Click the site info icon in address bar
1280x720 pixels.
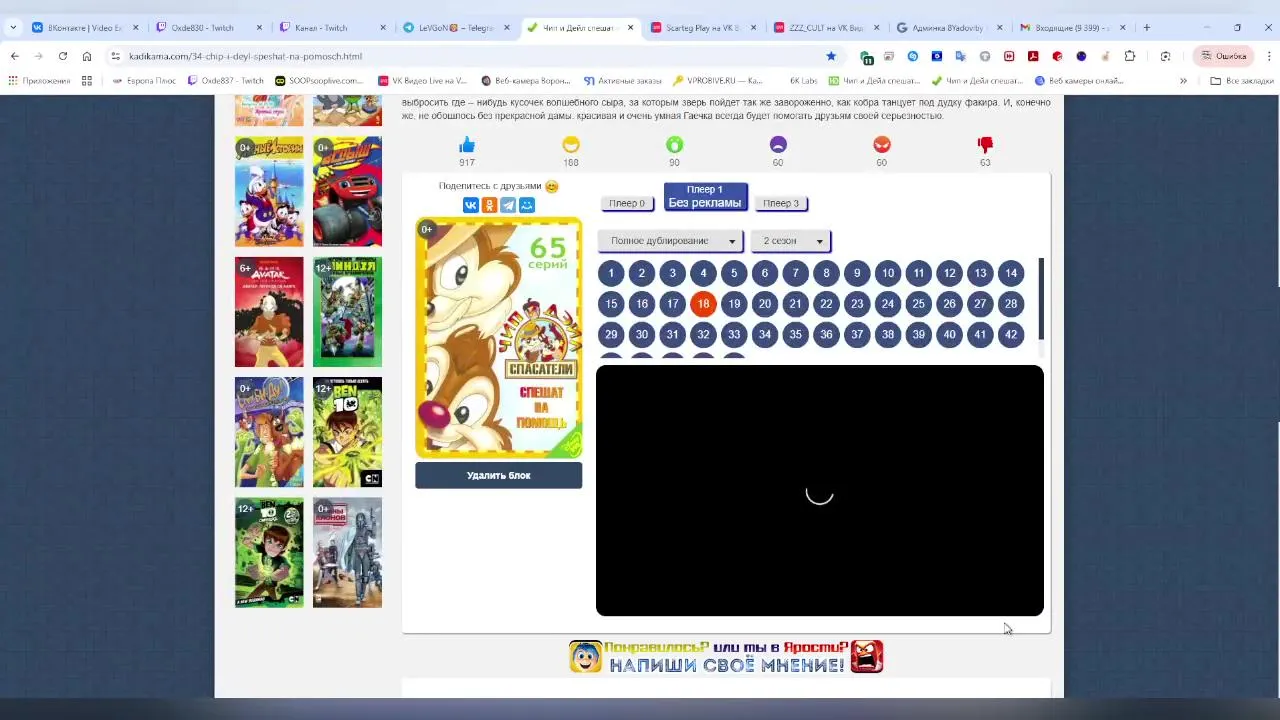[116, 56]
